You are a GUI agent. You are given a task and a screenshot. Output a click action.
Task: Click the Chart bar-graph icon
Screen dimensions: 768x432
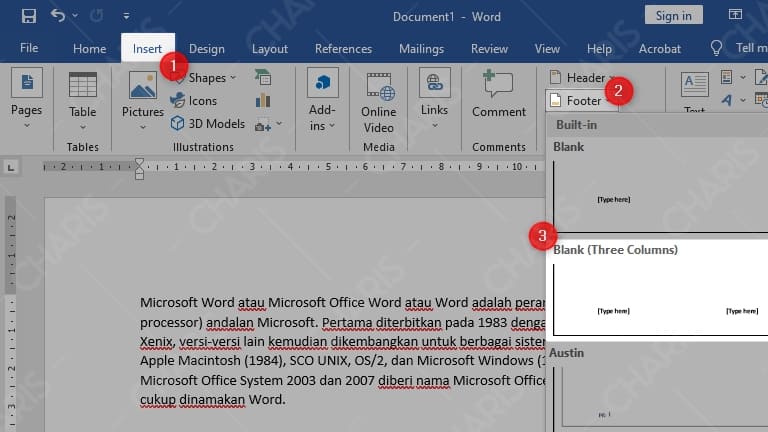pyautogui.click(x=263, y=100)
